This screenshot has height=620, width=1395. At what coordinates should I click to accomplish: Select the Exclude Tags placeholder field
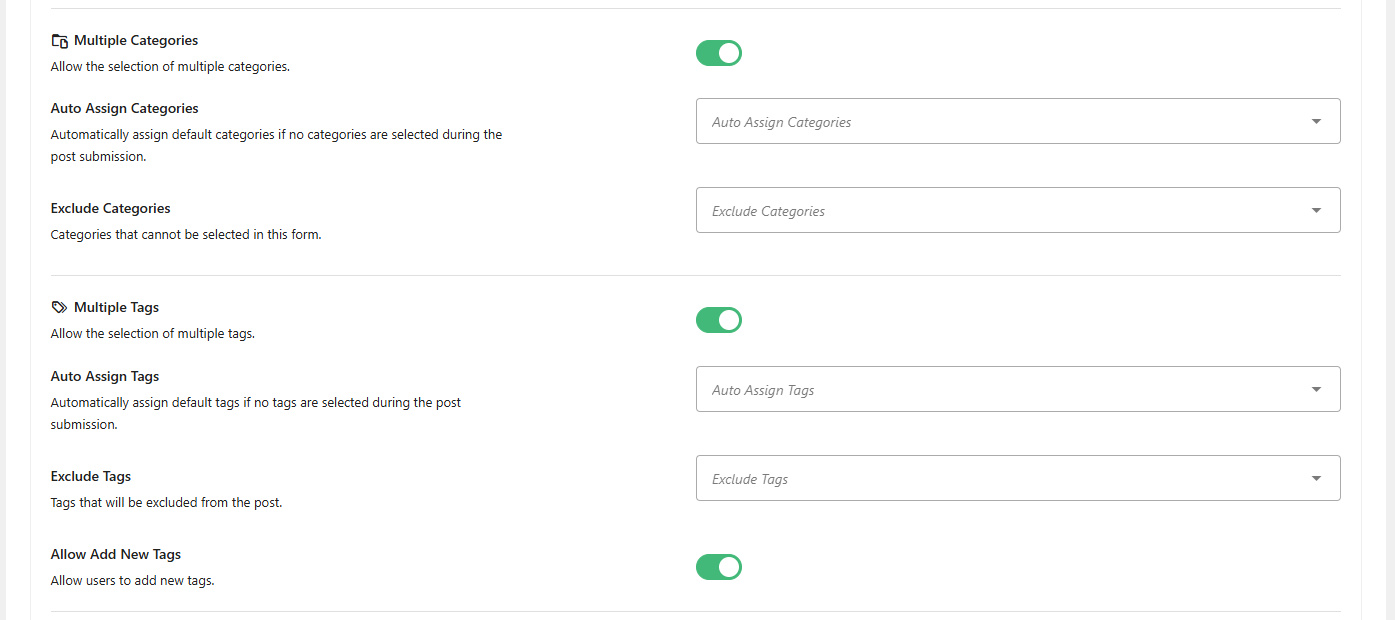[x=1018, y=478]
